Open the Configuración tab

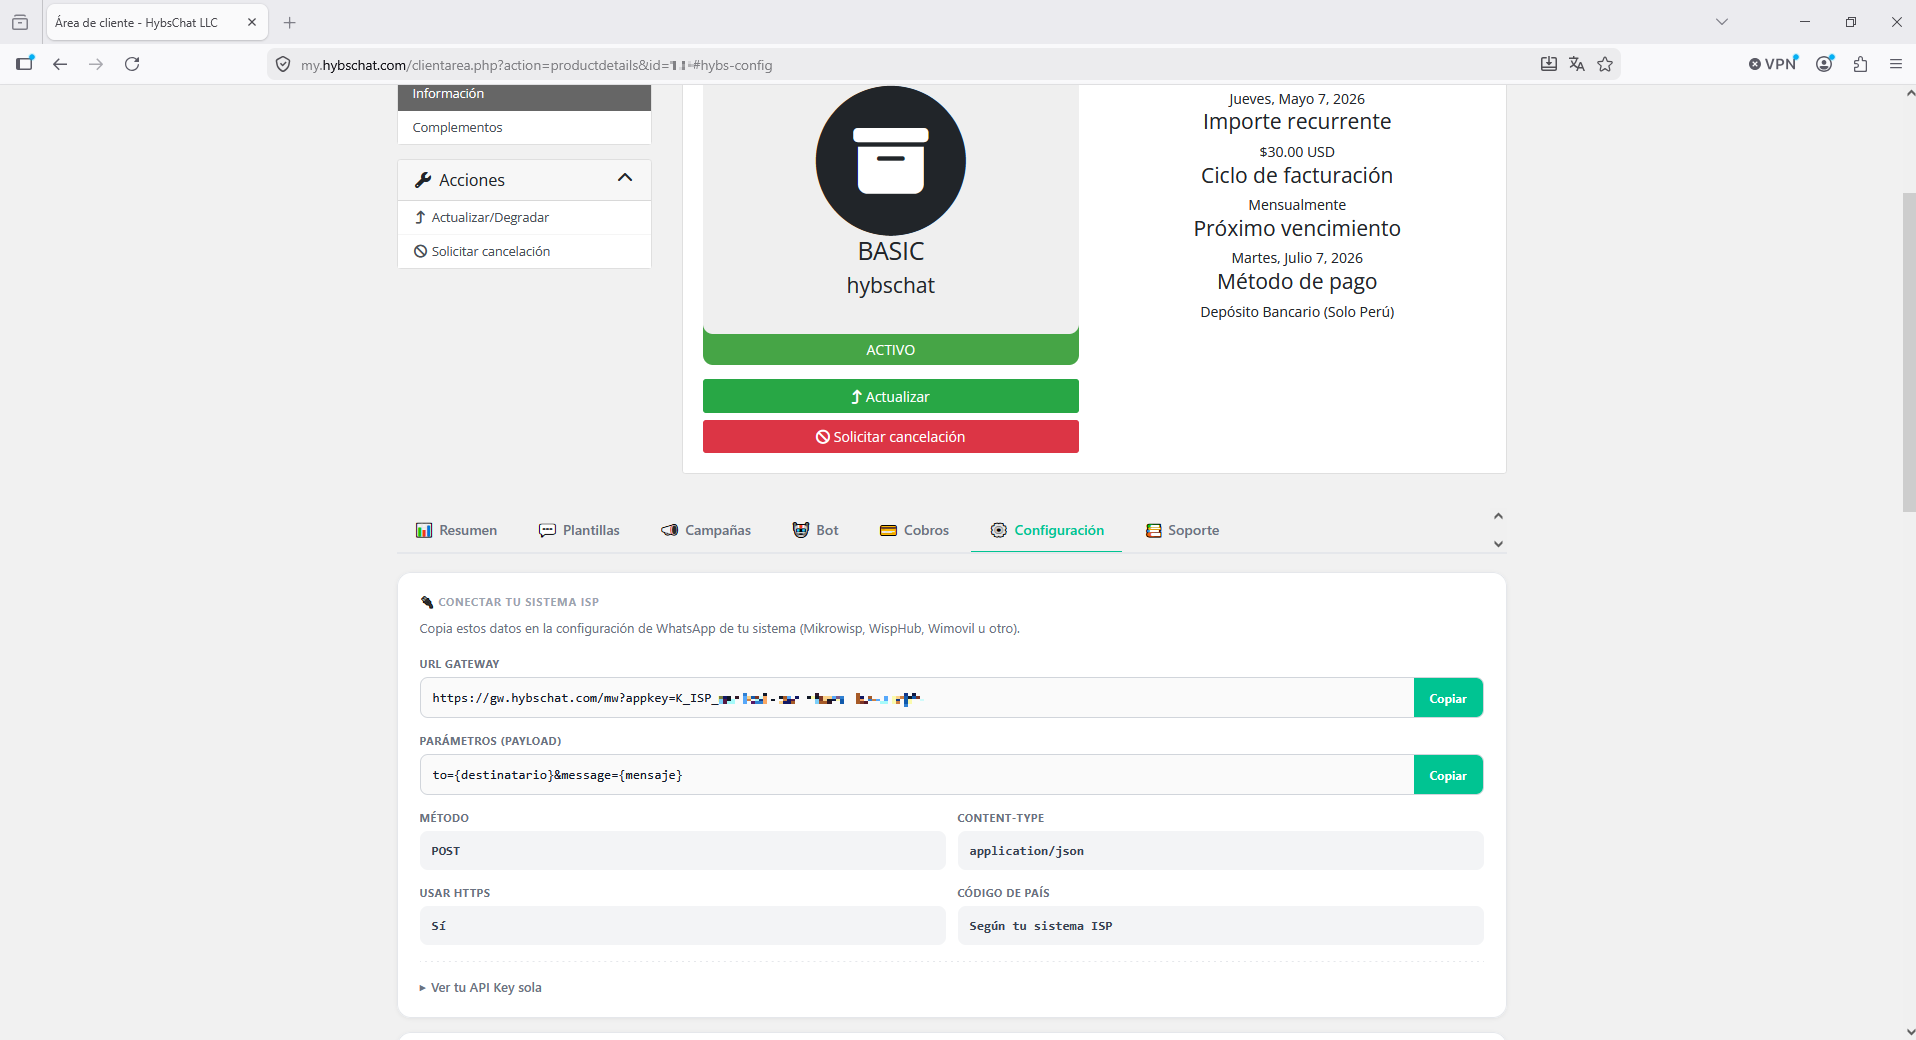(x=1047, y=530)
